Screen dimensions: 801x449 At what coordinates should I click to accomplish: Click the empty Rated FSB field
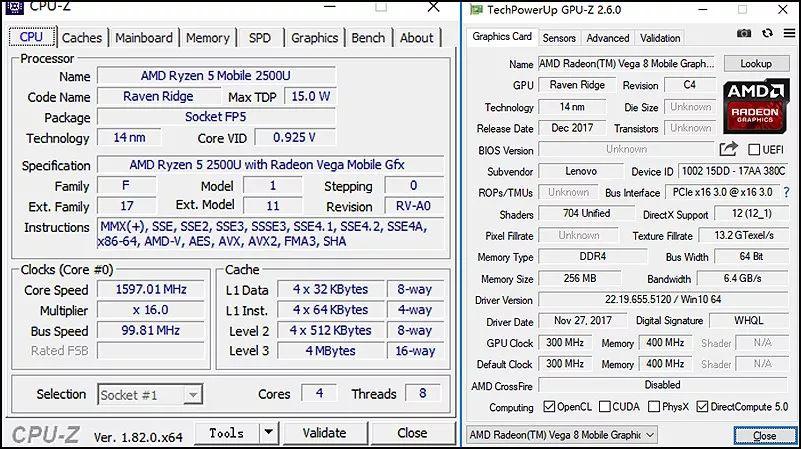click(151, 351)
